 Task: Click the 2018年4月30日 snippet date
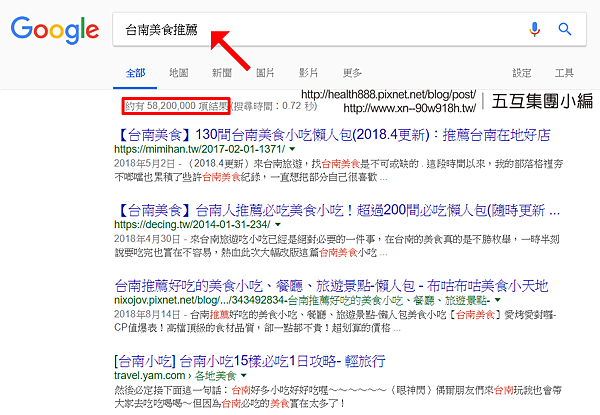[147, 239]
